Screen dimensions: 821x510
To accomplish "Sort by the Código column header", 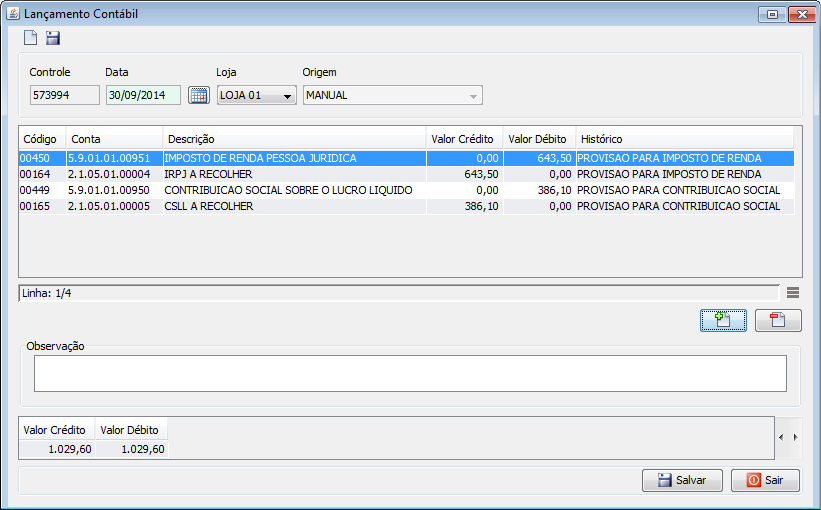I will point(42,139).
